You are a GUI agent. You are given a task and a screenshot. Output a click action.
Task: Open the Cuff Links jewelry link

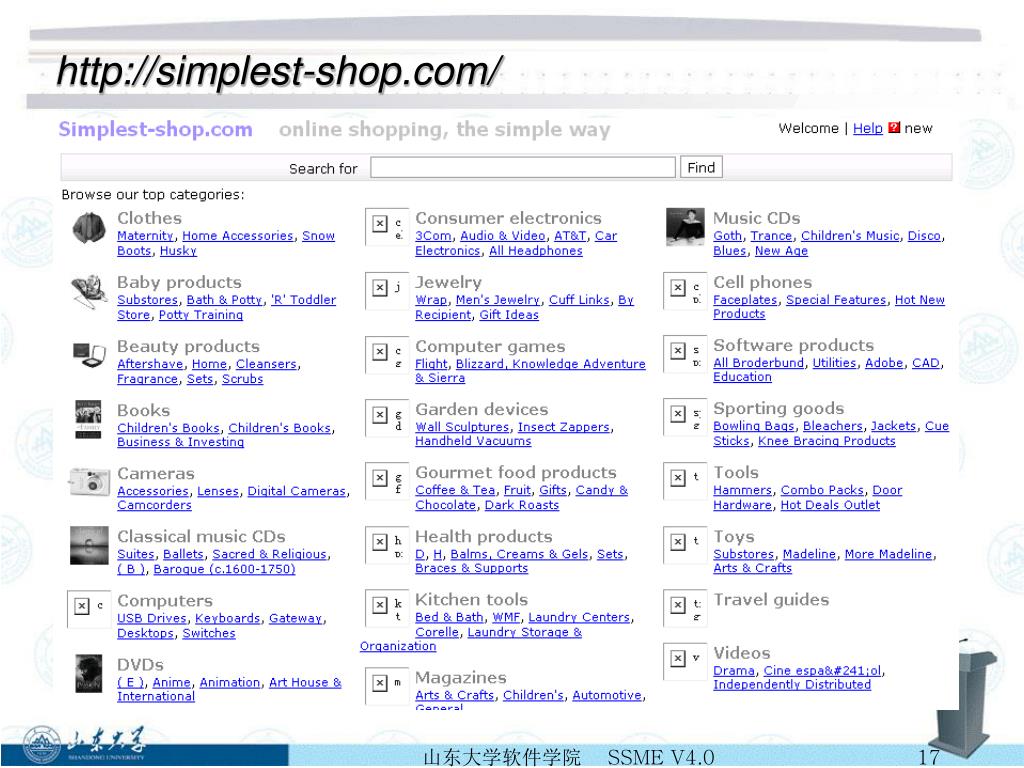coord(579,300)
